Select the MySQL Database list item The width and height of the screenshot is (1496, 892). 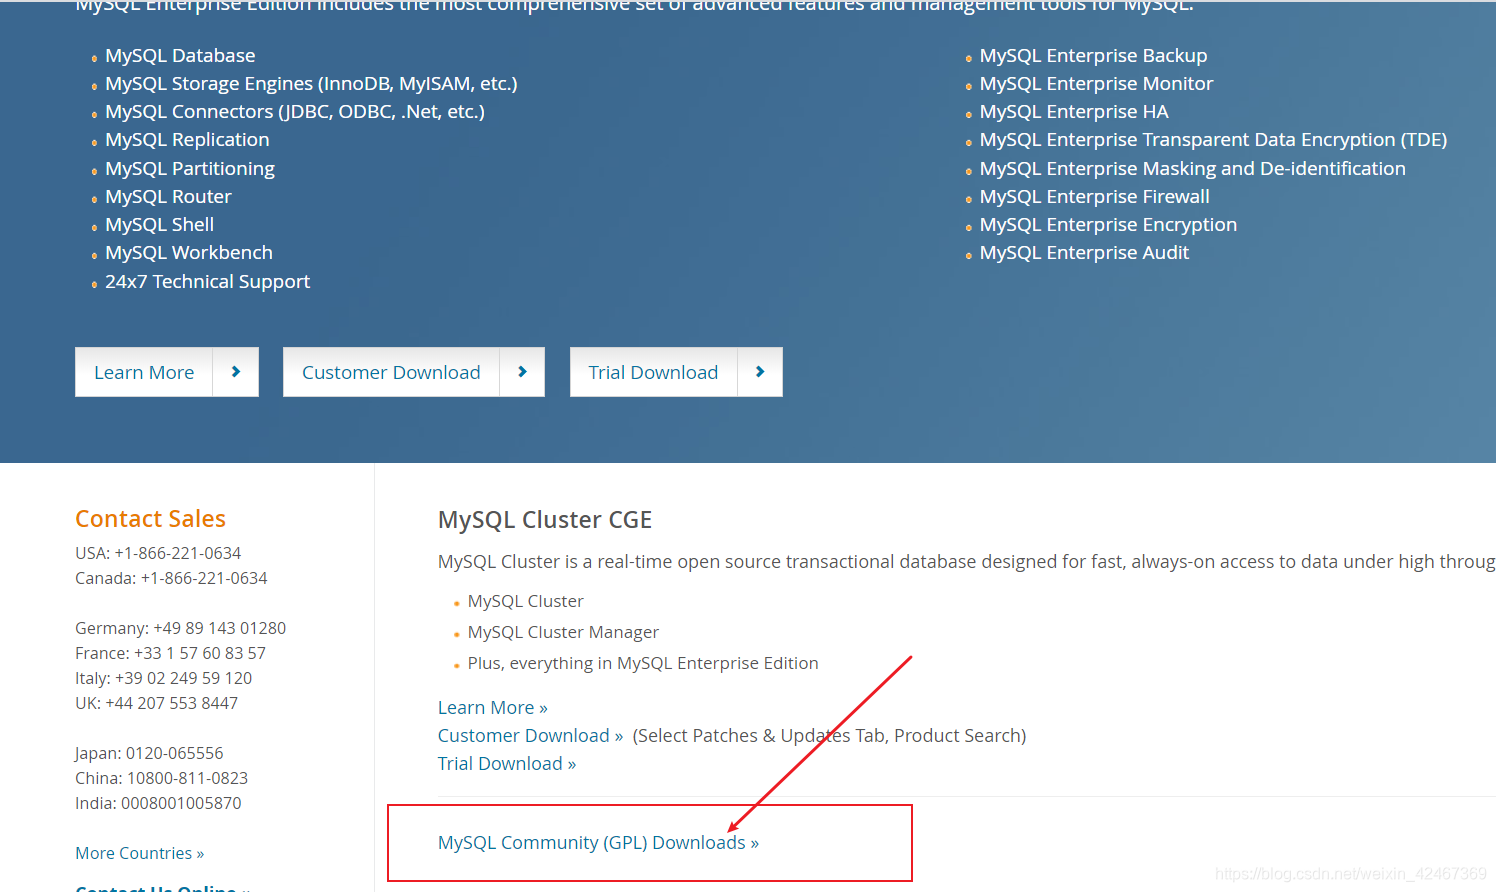tap(180, 56)
